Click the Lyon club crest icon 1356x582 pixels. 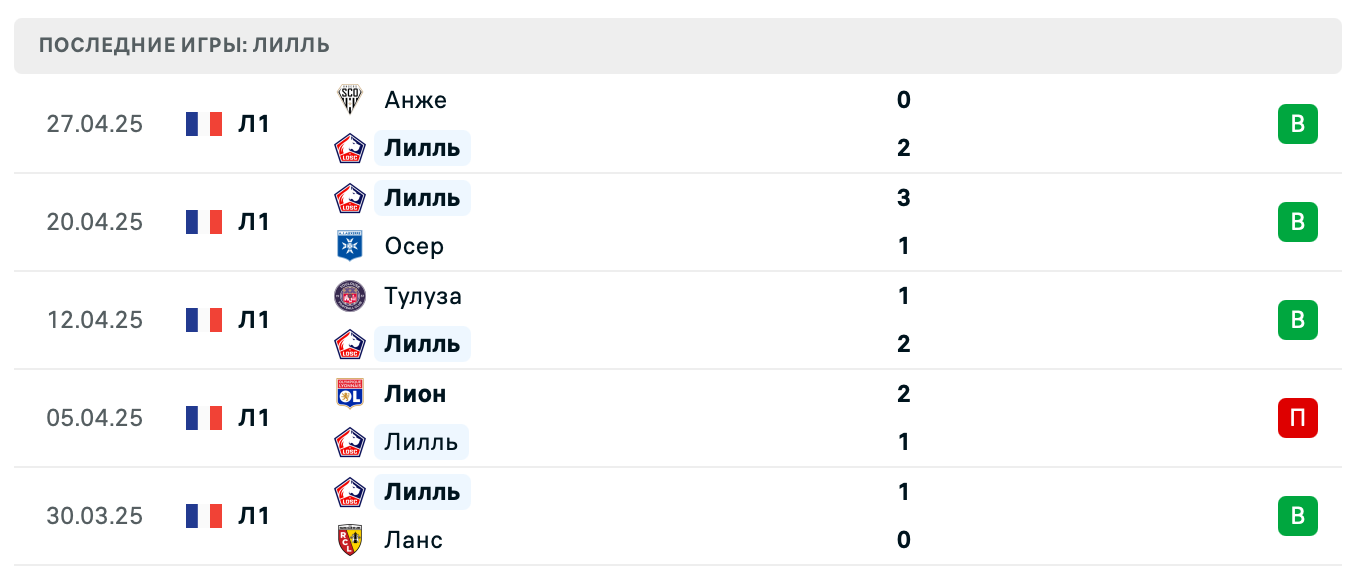coord(350,394)
